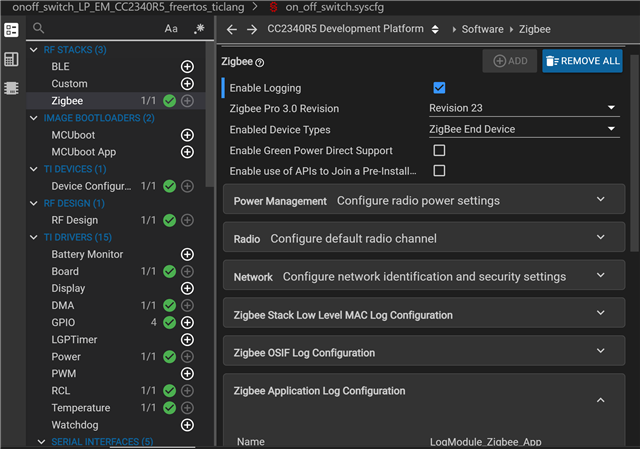
Task: Click the GPIO green status checkmark
Action: click(169, 322)
